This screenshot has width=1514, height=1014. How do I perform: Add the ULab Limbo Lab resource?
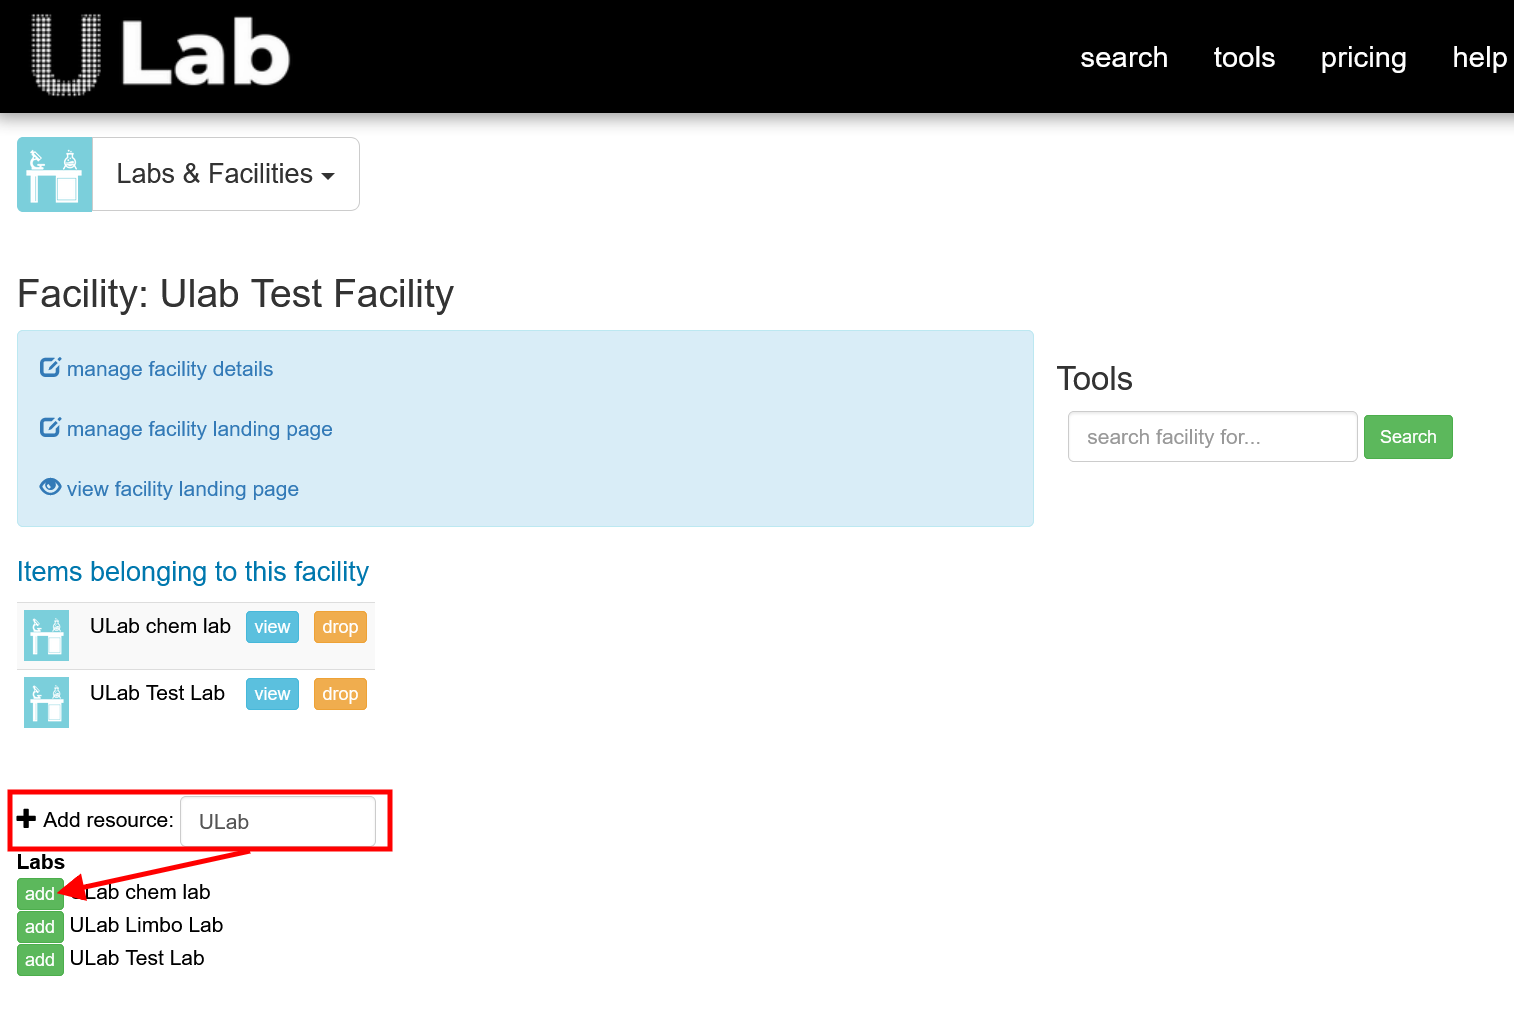pos(40,926)
